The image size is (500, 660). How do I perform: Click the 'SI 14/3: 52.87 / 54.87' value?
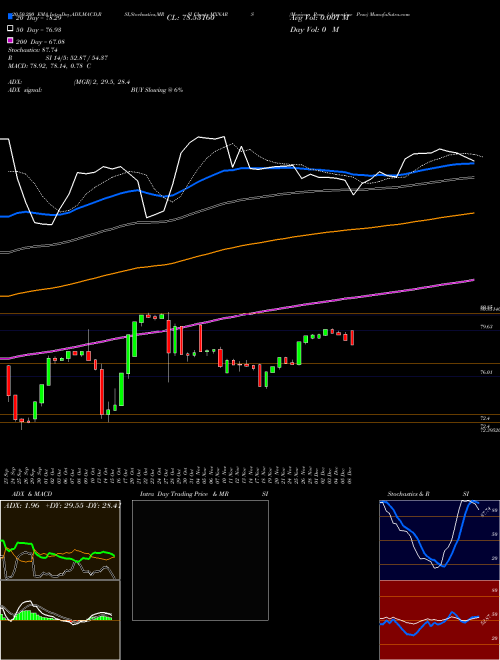(x=77, y=58)
